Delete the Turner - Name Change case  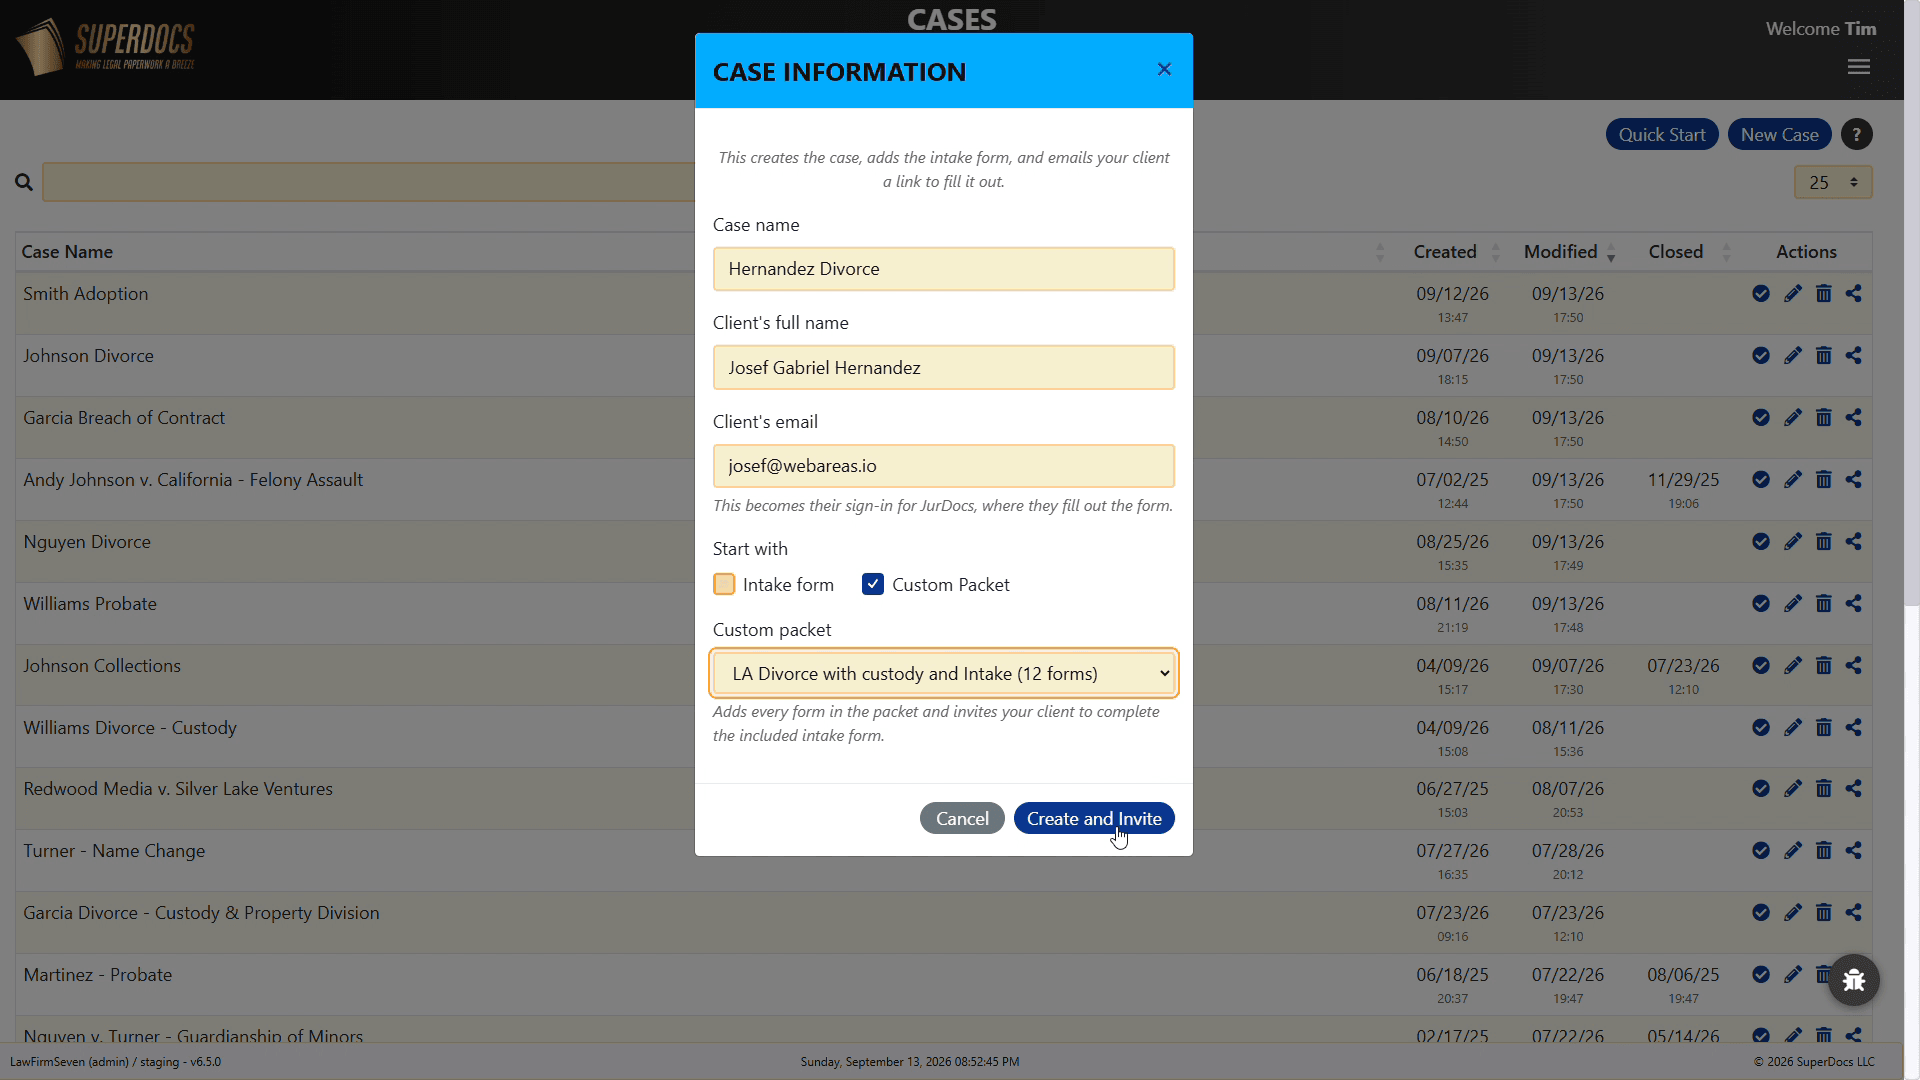pyautogui.click(x=1824, y=850)
